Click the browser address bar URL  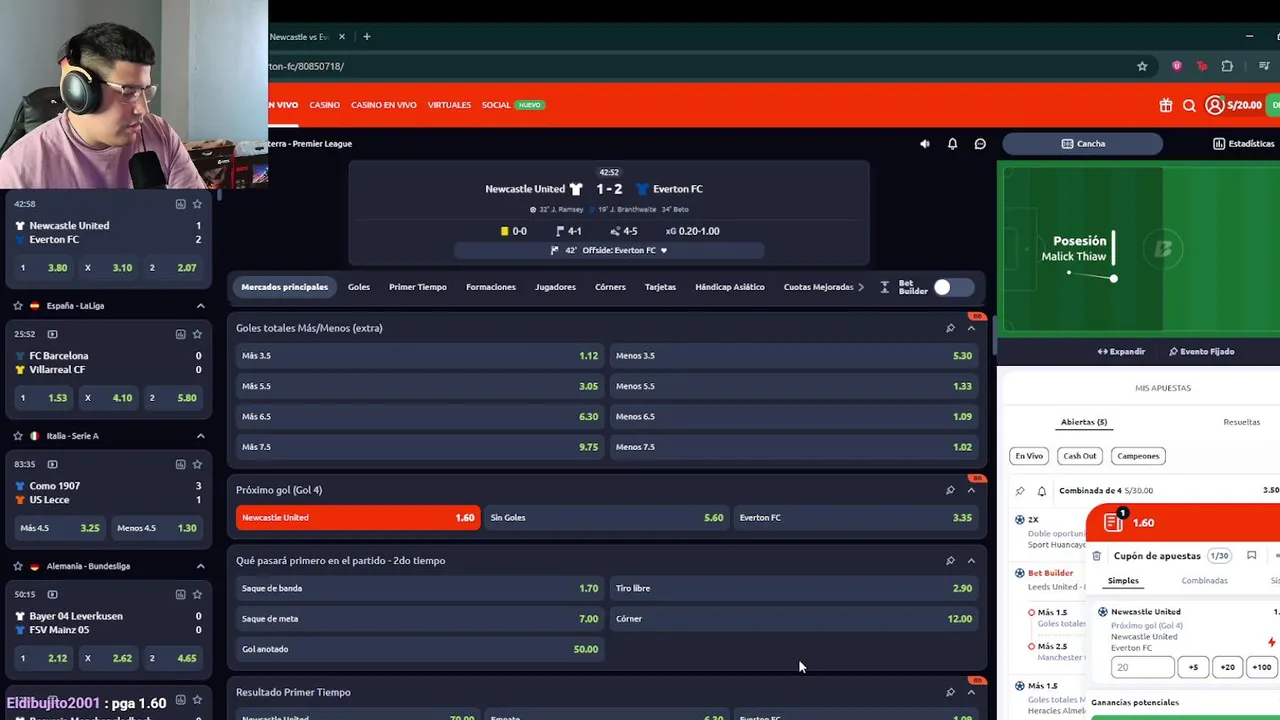pos(306,66)
